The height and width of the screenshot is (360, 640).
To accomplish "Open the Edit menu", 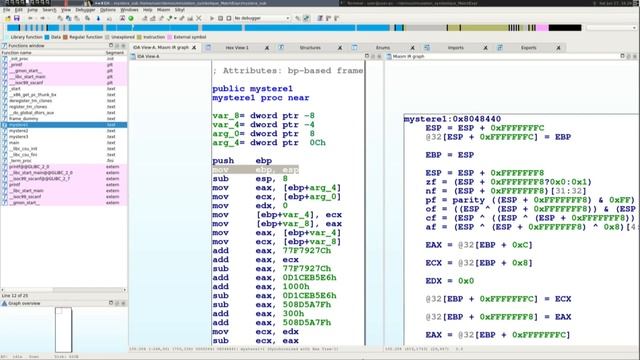I will (x=19, y=10).
